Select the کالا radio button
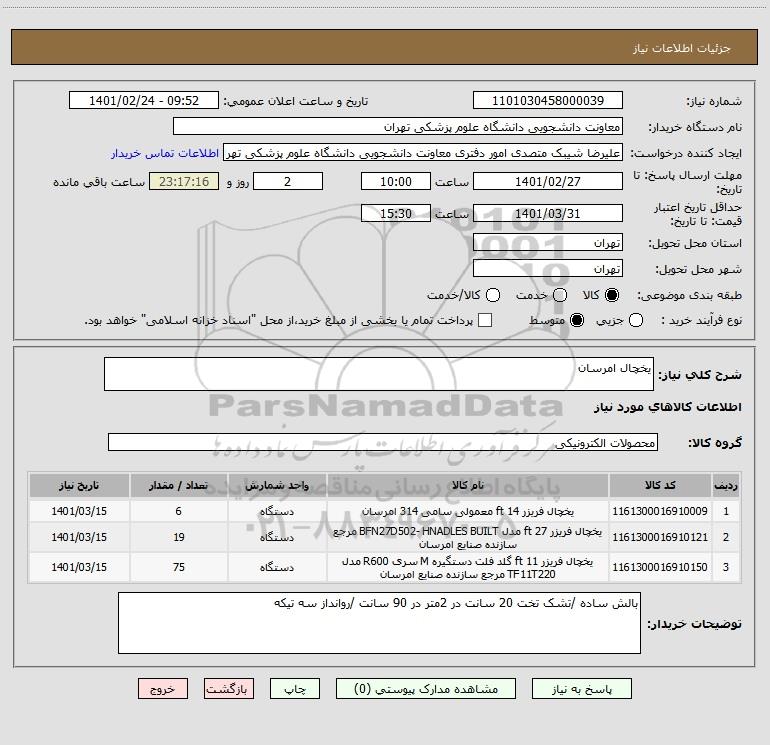Viewport: 770px width, 745px height. point(612,295)
